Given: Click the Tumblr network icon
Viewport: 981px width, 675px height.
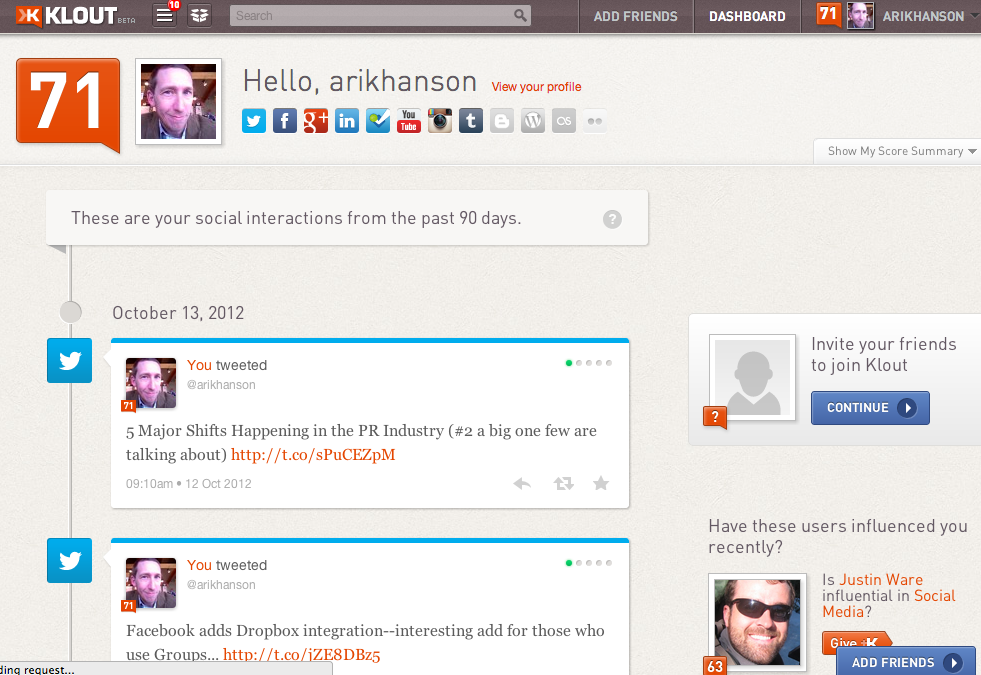Looking at the screenshot, I should pos(470,121).
